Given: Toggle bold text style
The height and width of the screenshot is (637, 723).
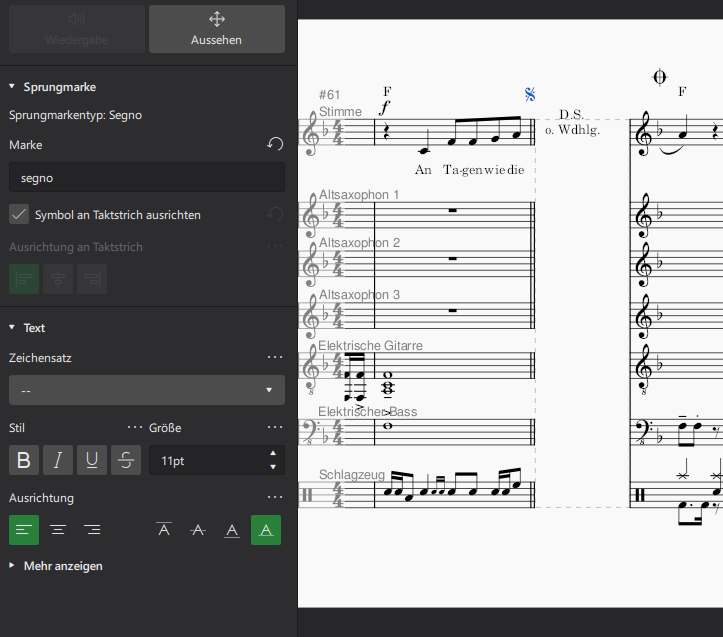Looking at the screenshot, I should [x=24, y=460].
